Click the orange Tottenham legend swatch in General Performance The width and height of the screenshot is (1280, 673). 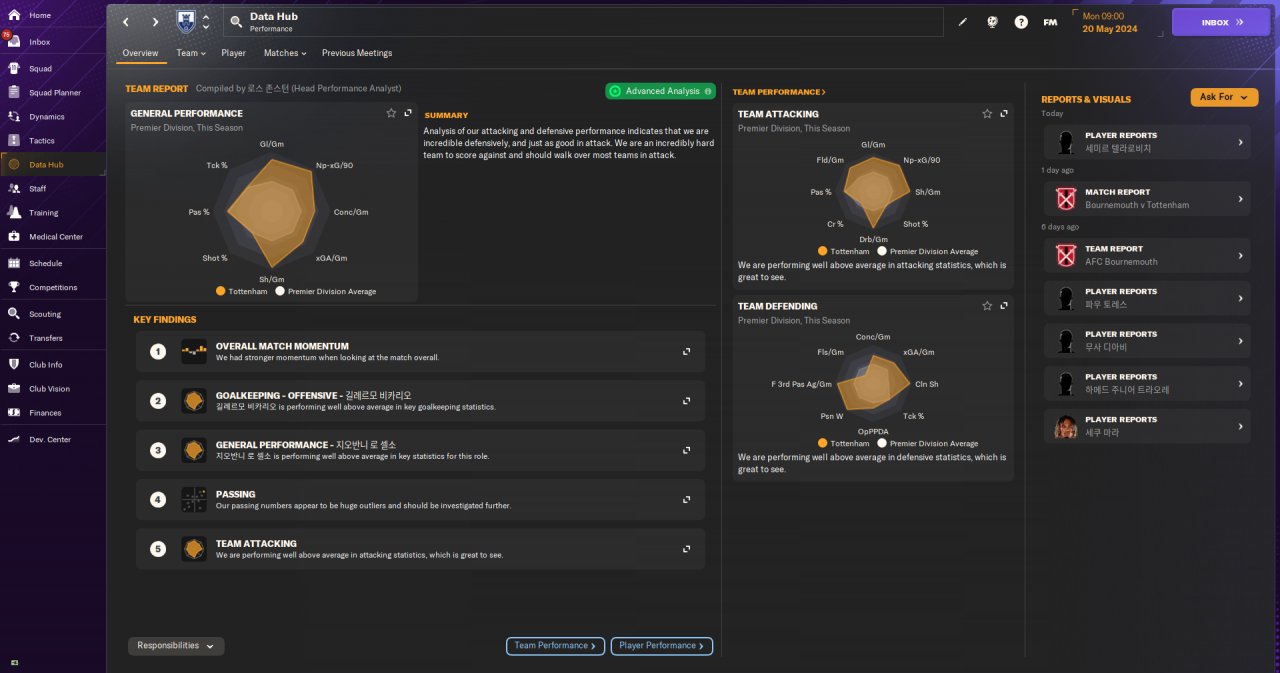(220, 291)
